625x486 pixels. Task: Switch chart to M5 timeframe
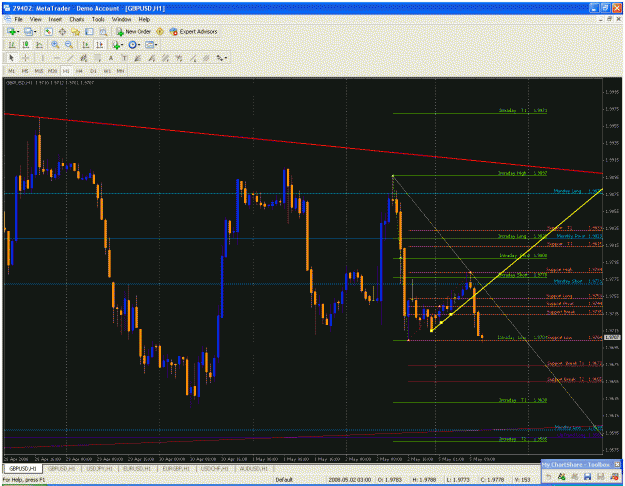(25, 71)
